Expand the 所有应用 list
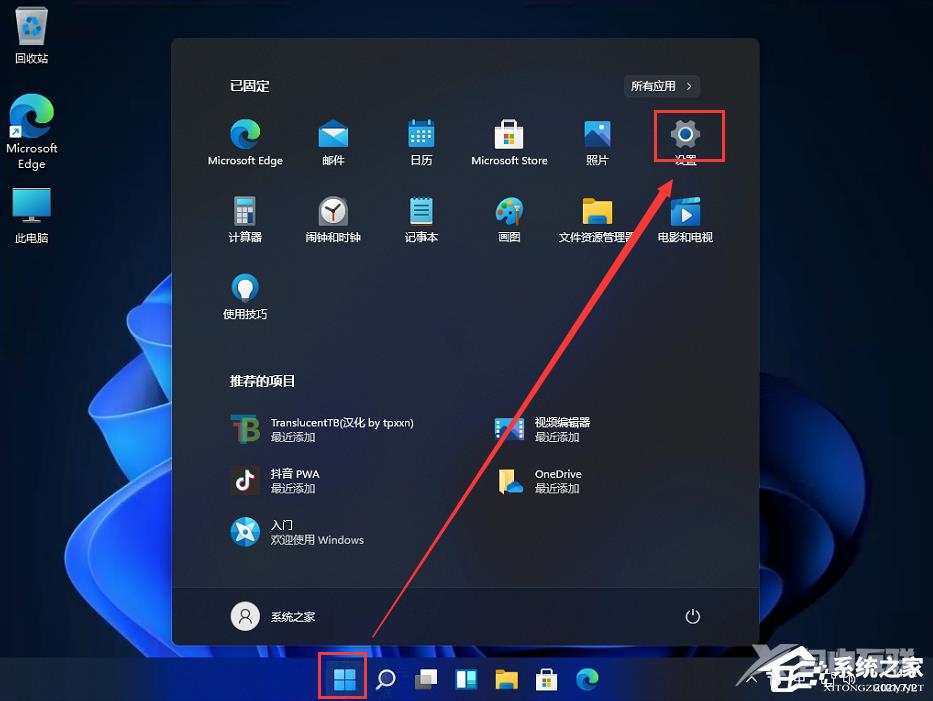Screen dimensions: 933x701 click(x=660, y=86)
